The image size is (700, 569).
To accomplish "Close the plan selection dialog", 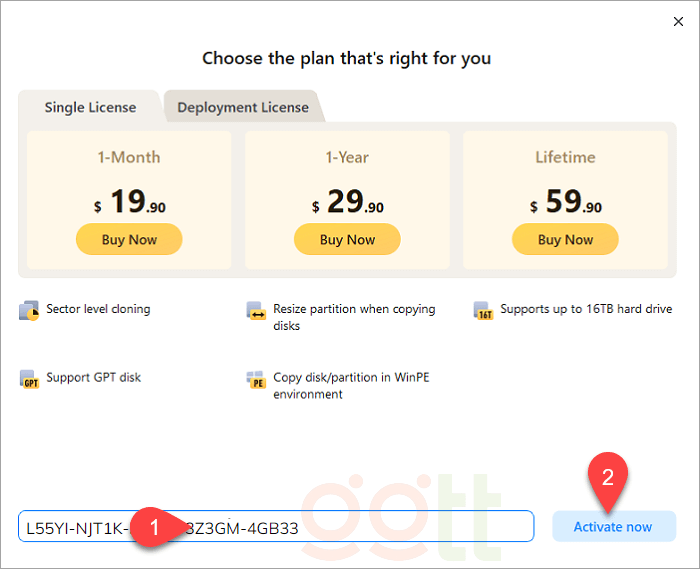I will click(680, 21).
